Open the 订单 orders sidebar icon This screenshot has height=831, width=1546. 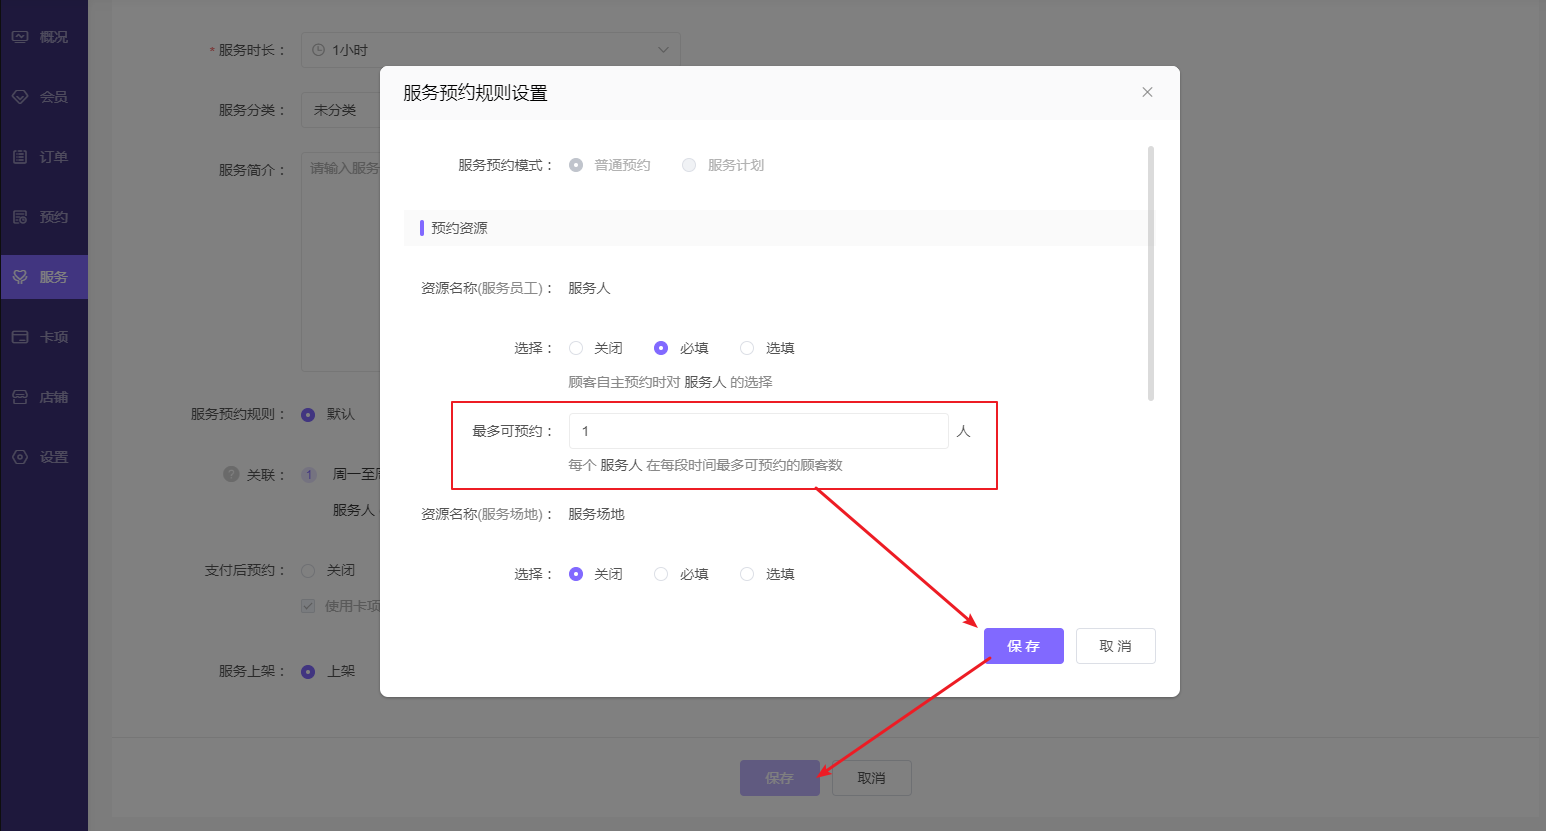(20, 157)
